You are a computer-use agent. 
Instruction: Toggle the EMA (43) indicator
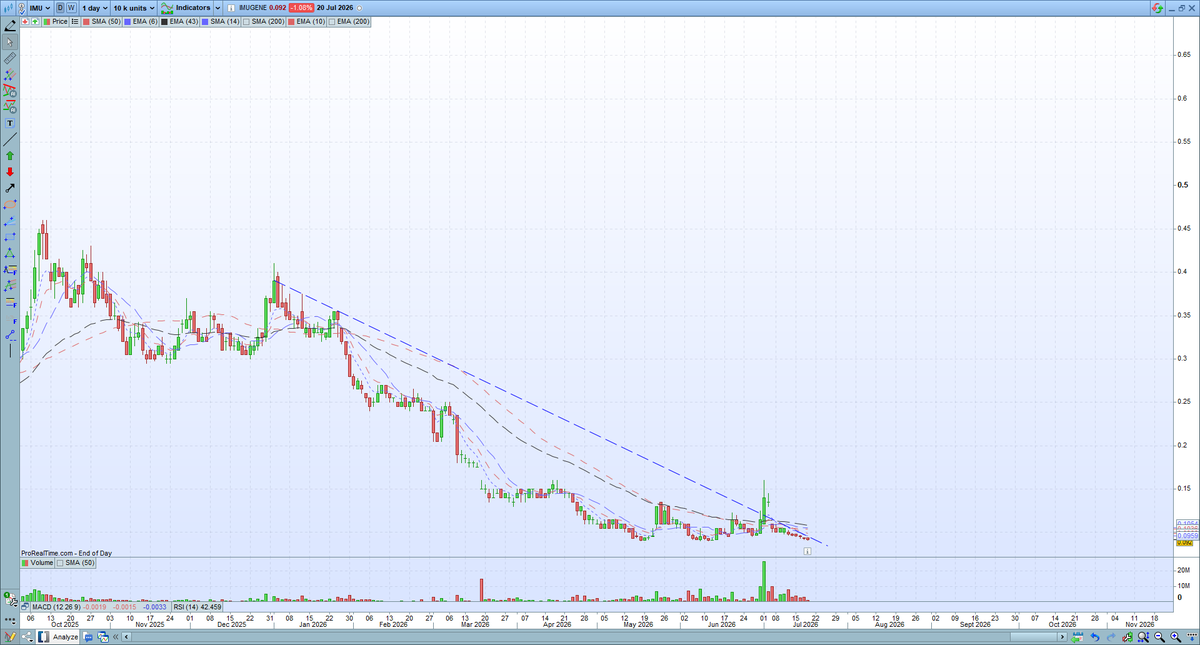[179, 21]
